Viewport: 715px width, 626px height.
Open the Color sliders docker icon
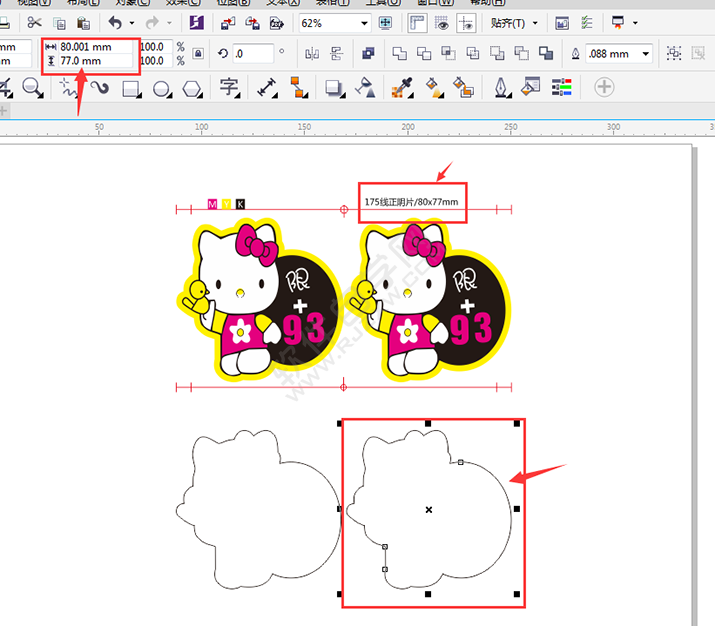coord(561,87)
